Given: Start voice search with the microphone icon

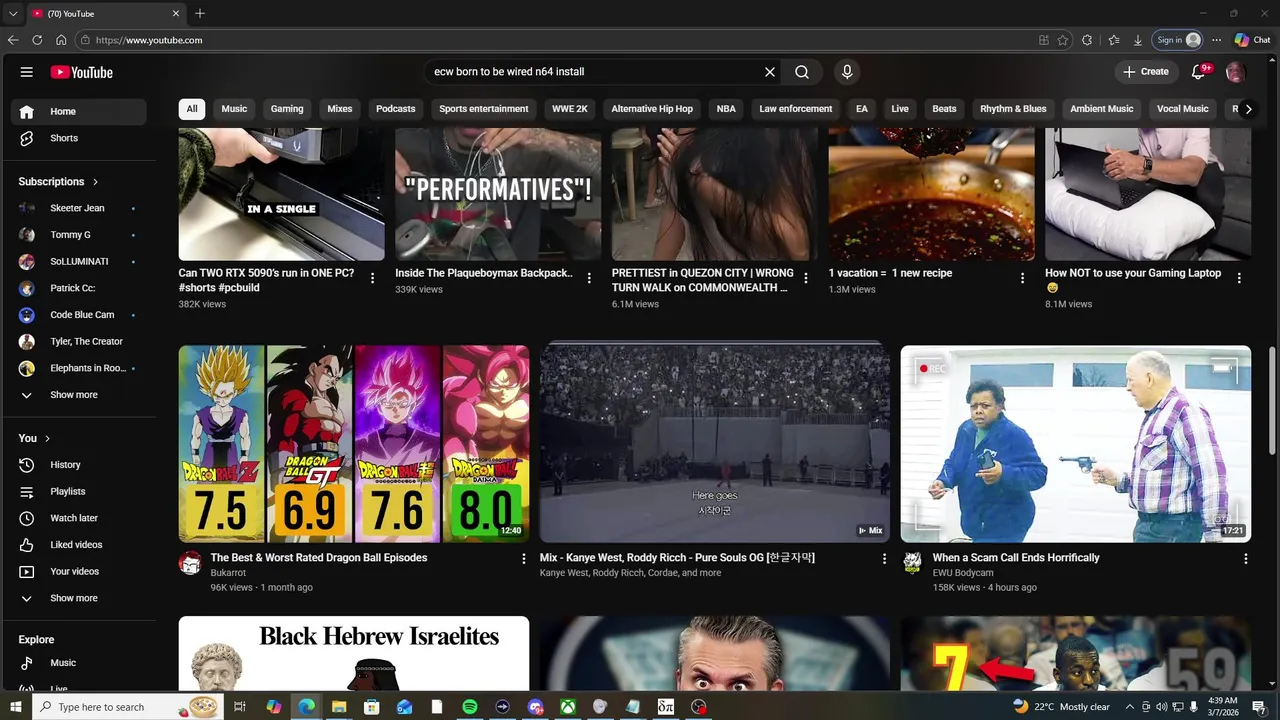Looking at the screenshot, I should tap(847, 72).
